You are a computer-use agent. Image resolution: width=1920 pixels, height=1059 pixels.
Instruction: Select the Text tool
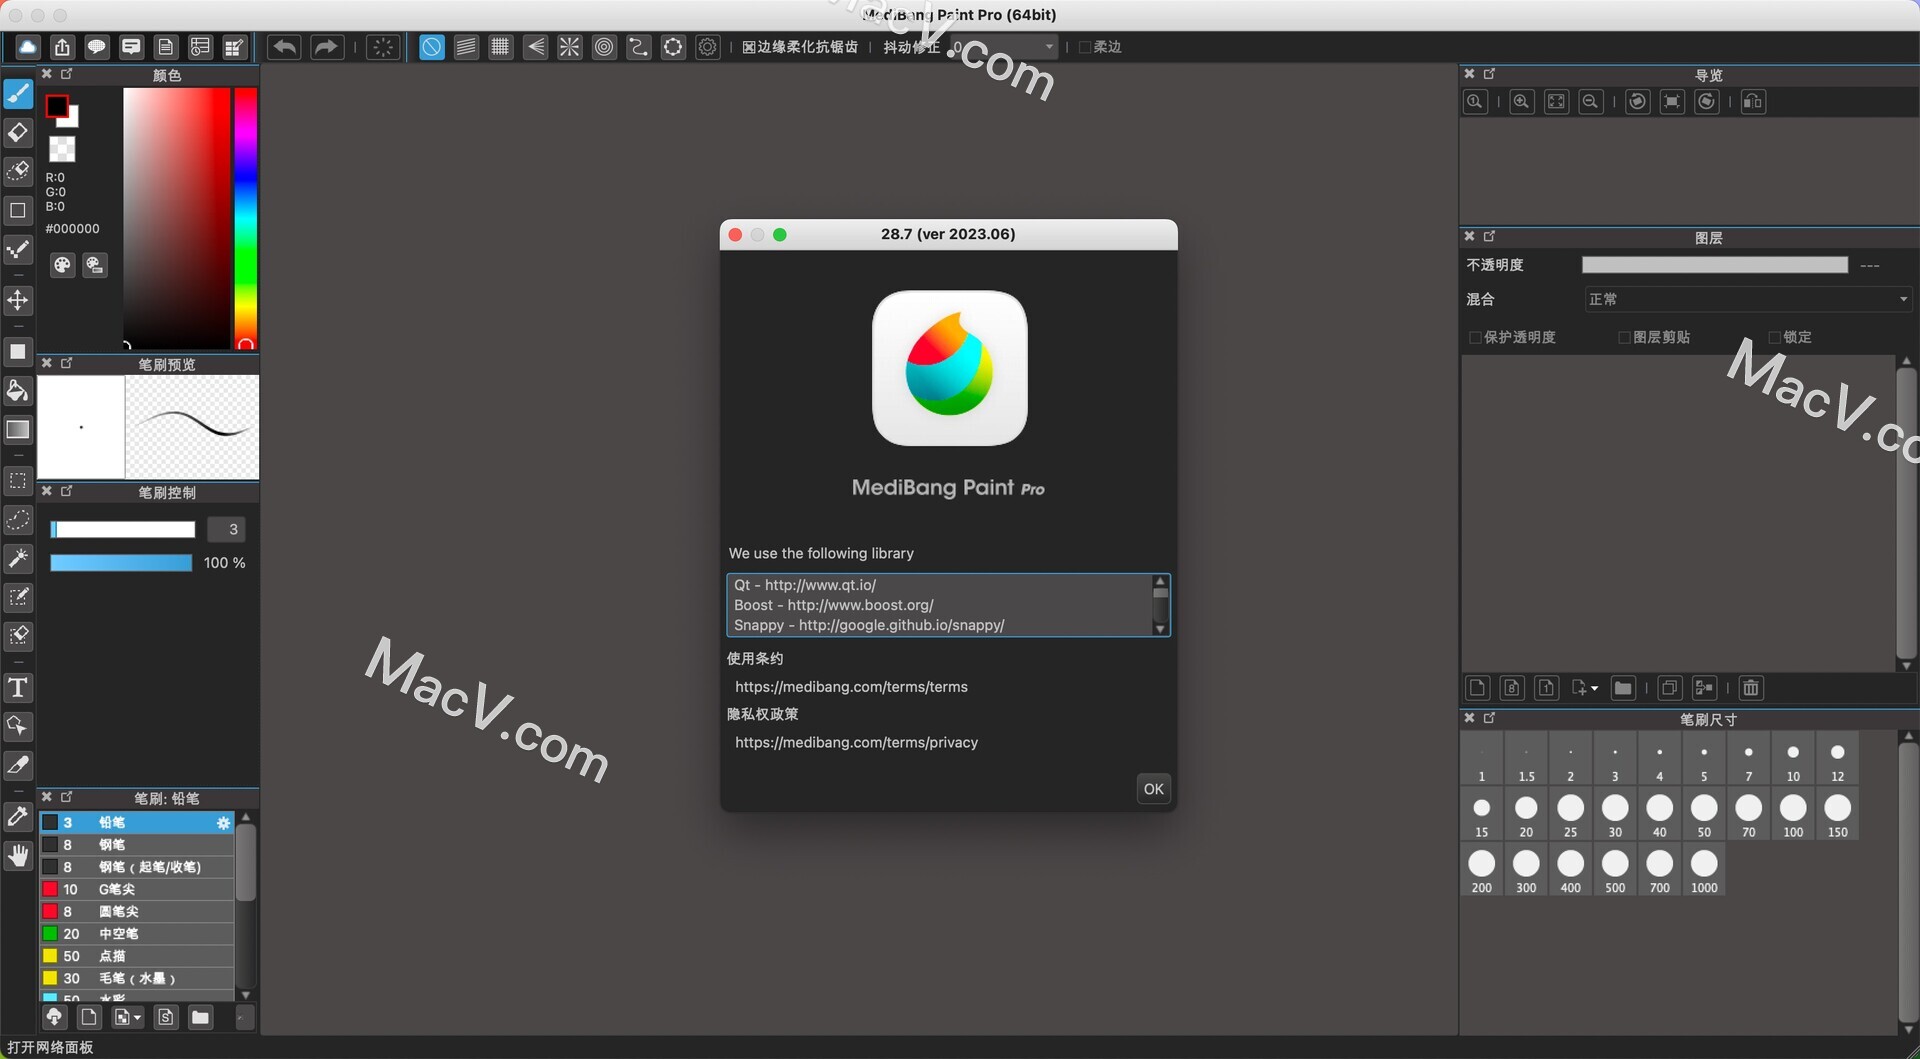click(18, 688)
